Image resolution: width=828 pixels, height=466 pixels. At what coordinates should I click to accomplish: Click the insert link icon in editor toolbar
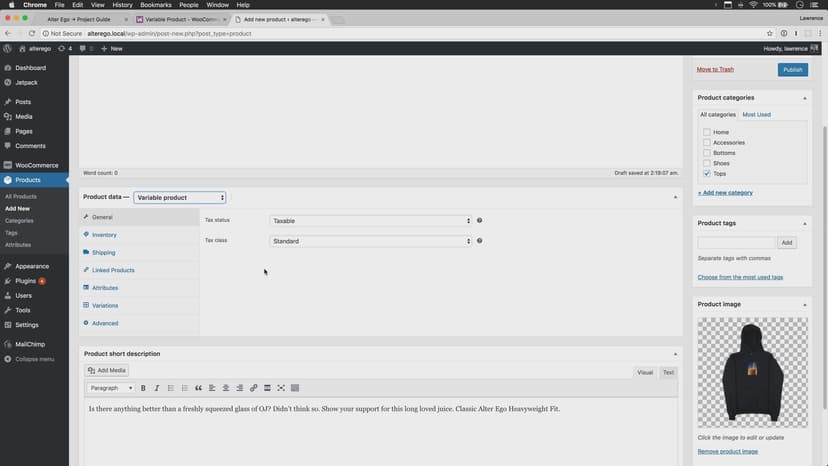254,388
